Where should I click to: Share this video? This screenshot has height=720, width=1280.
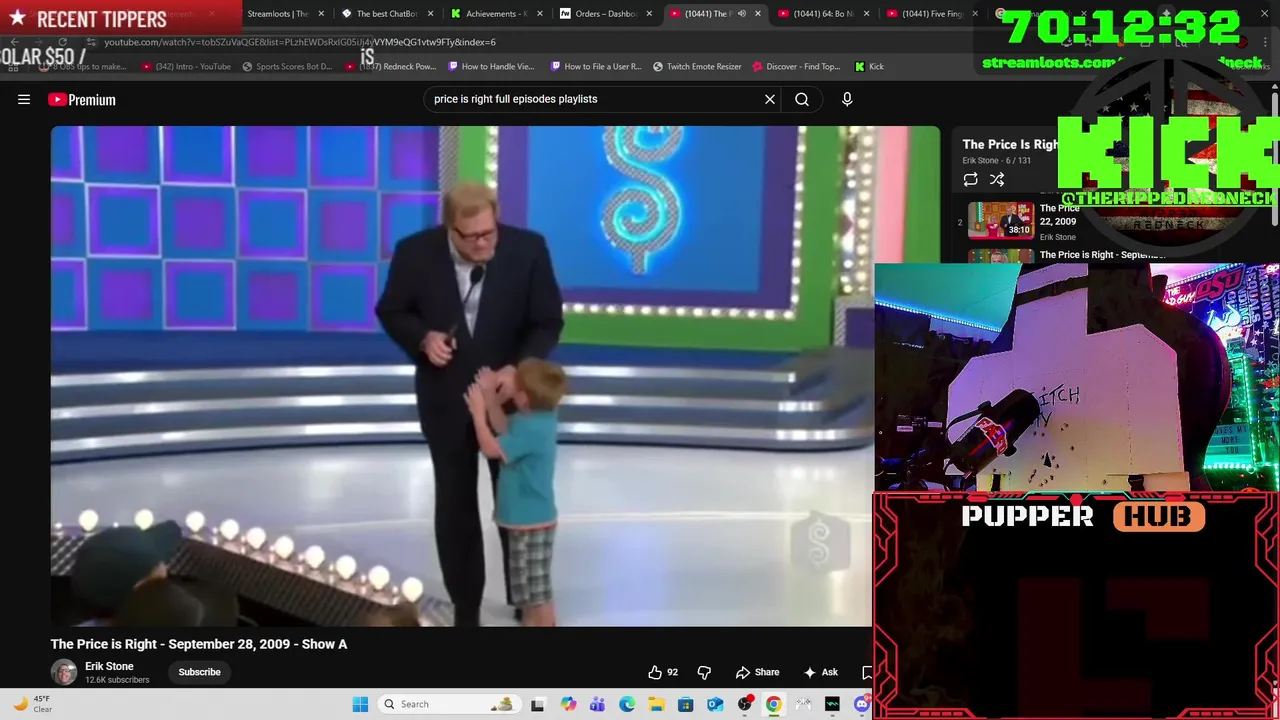click(757, 672)
